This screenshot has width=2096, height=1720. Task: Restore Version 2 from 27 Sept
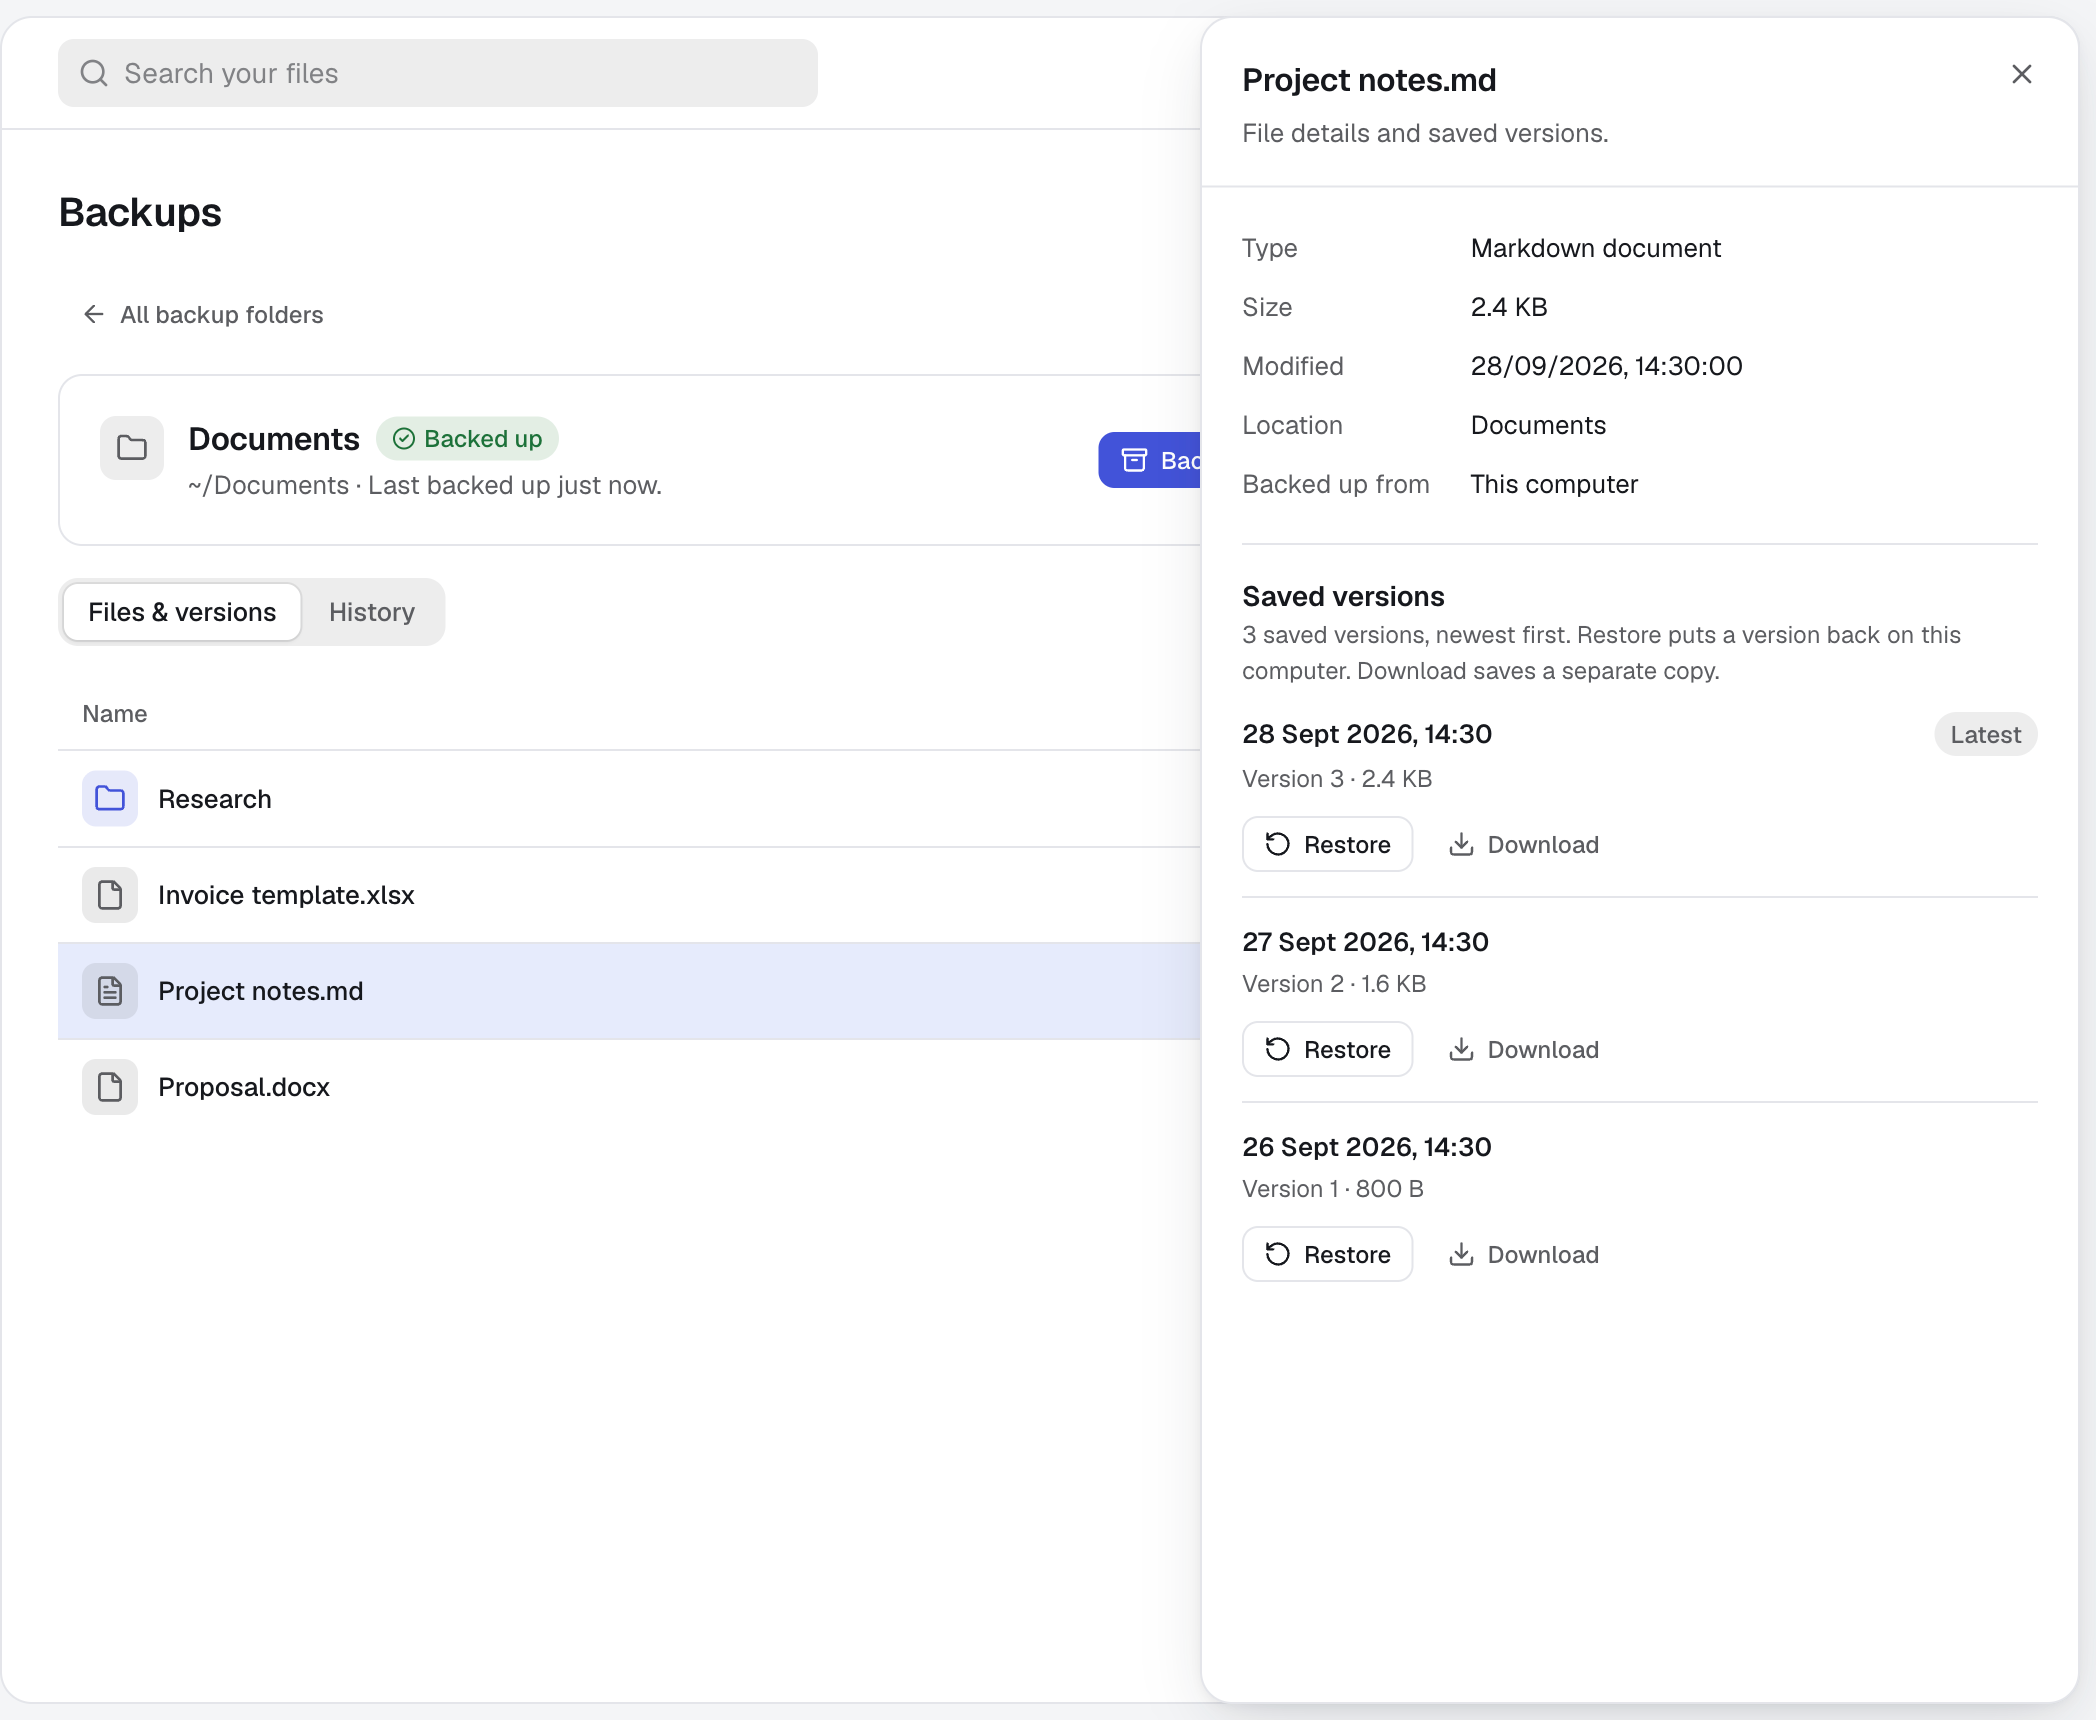tap(1327, 1049)
